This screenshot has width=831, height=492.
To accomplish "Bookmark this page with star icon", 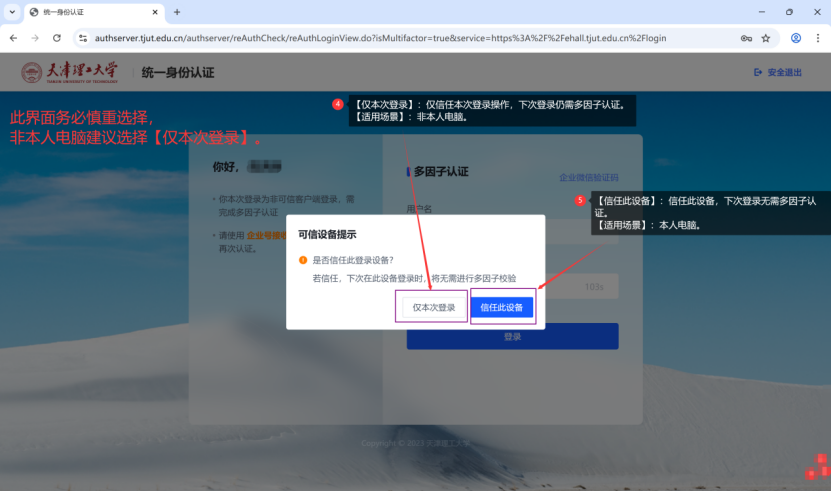I will [x=766, y=38].
